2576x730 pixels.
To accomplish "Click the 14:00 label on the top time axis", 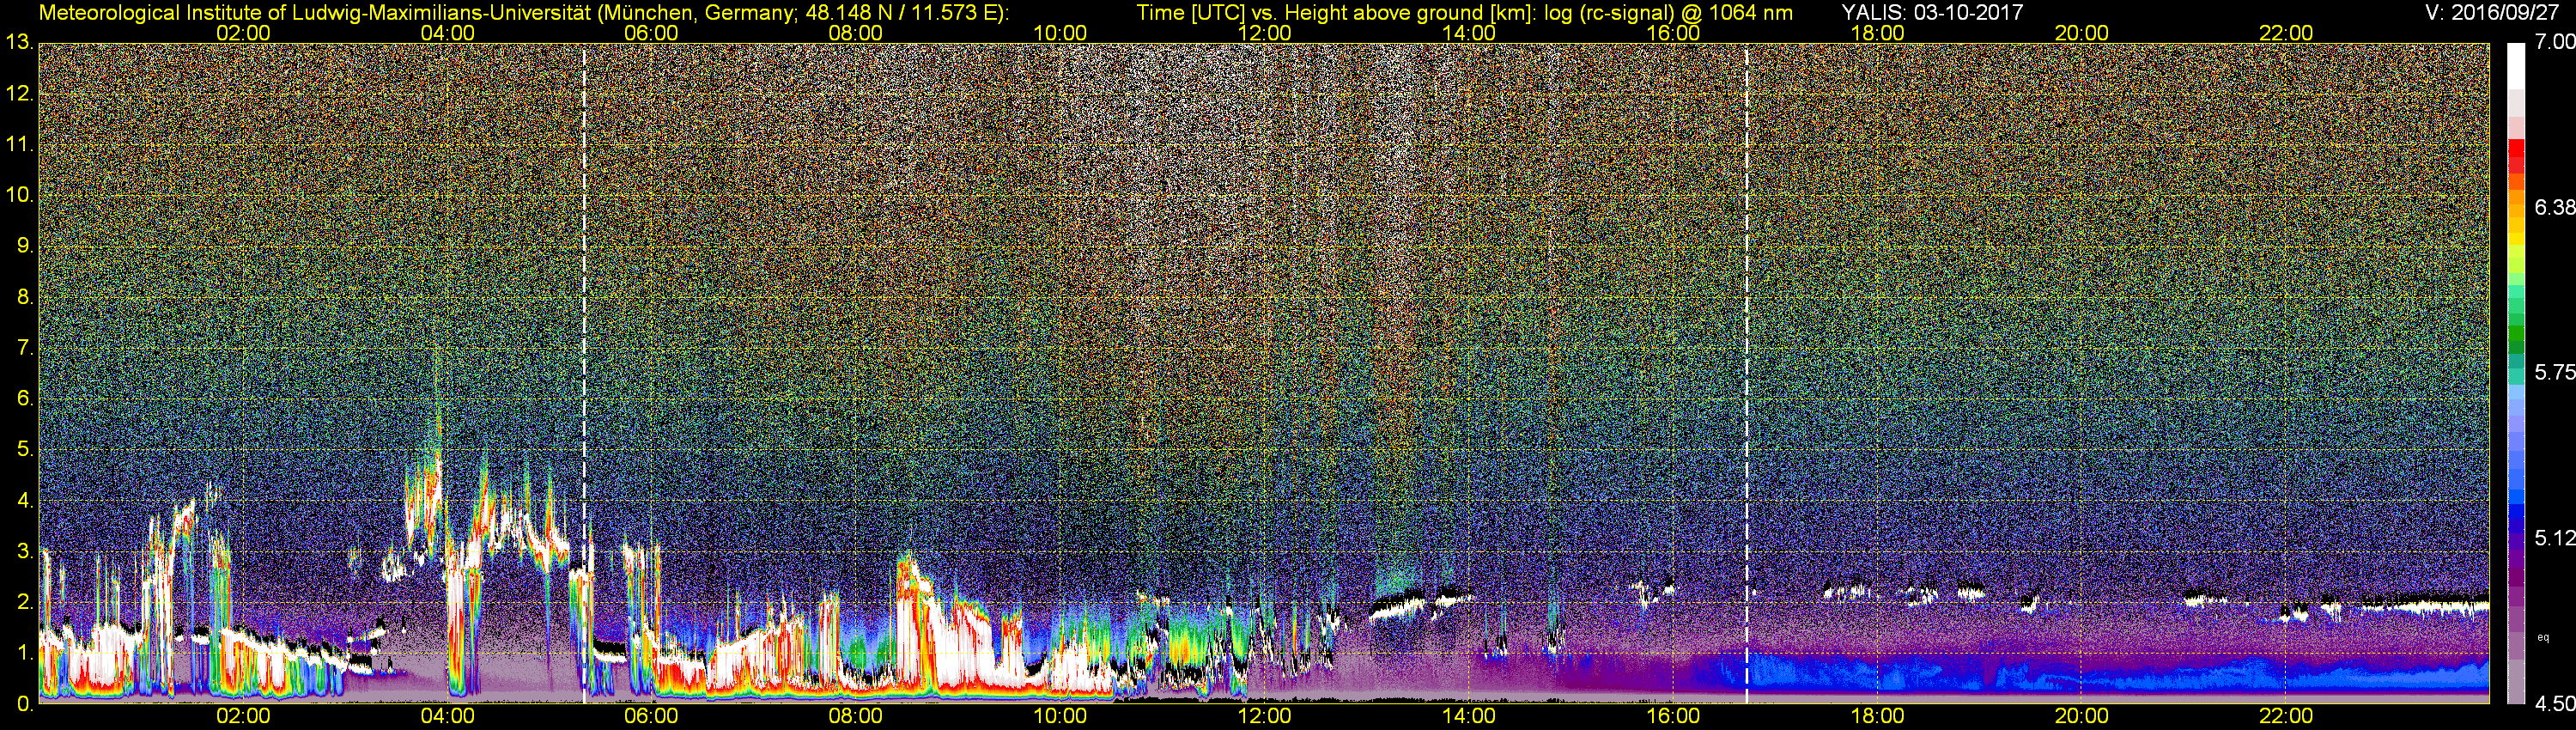I will pyautogui.click(x=1468, y=33).
